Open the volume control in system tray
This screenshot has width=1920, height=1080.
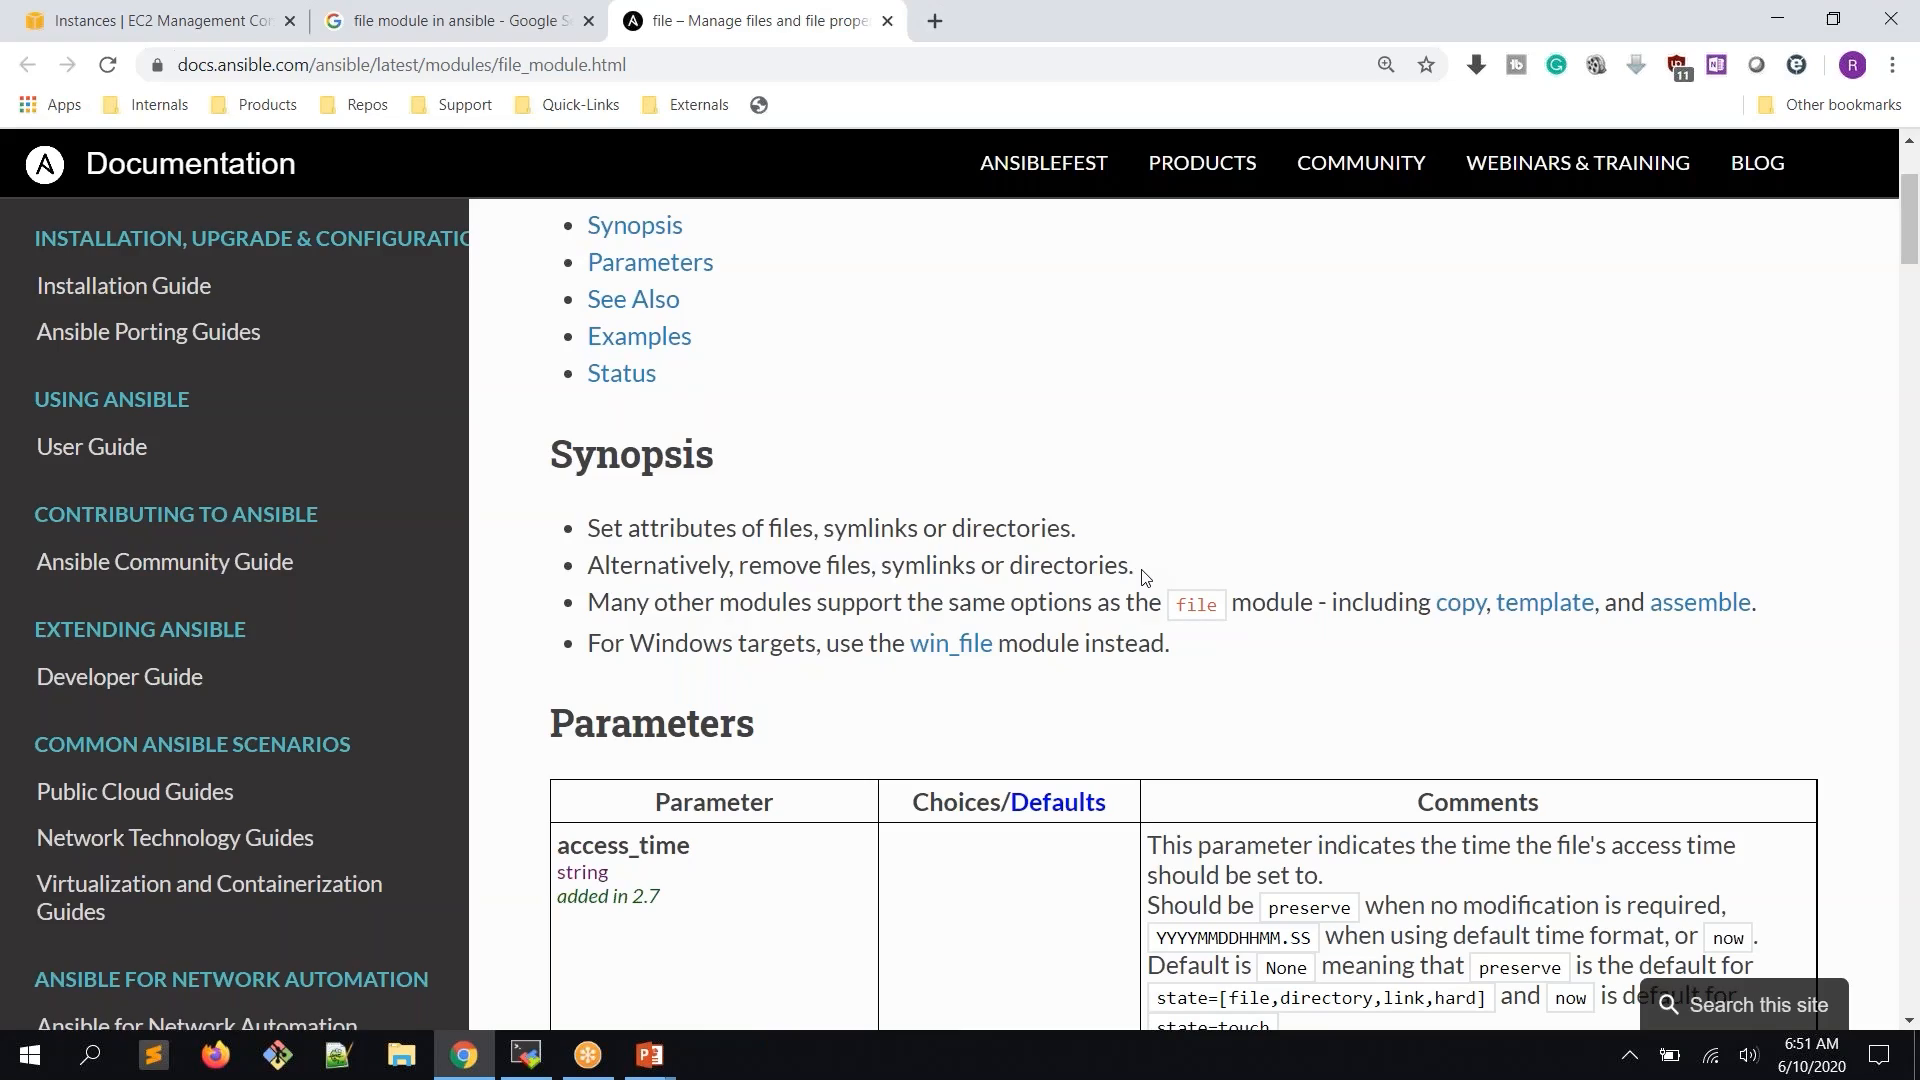pyautogui.click(x=1748, y=1055)
